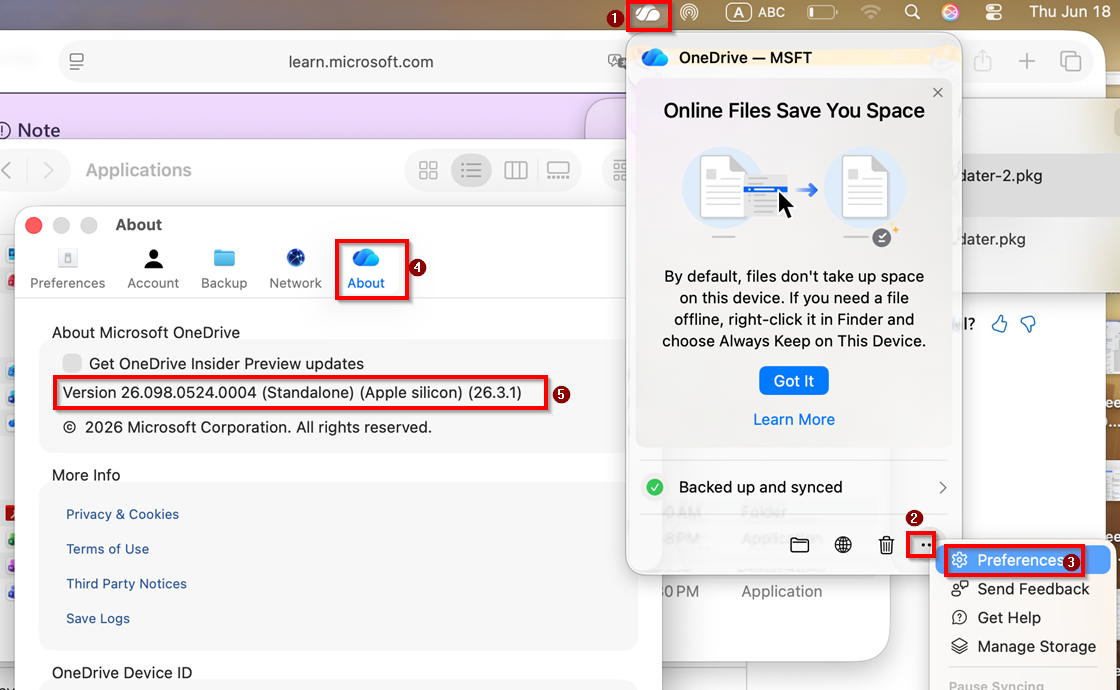Show browser tab overview icon

pos(1071,61)
